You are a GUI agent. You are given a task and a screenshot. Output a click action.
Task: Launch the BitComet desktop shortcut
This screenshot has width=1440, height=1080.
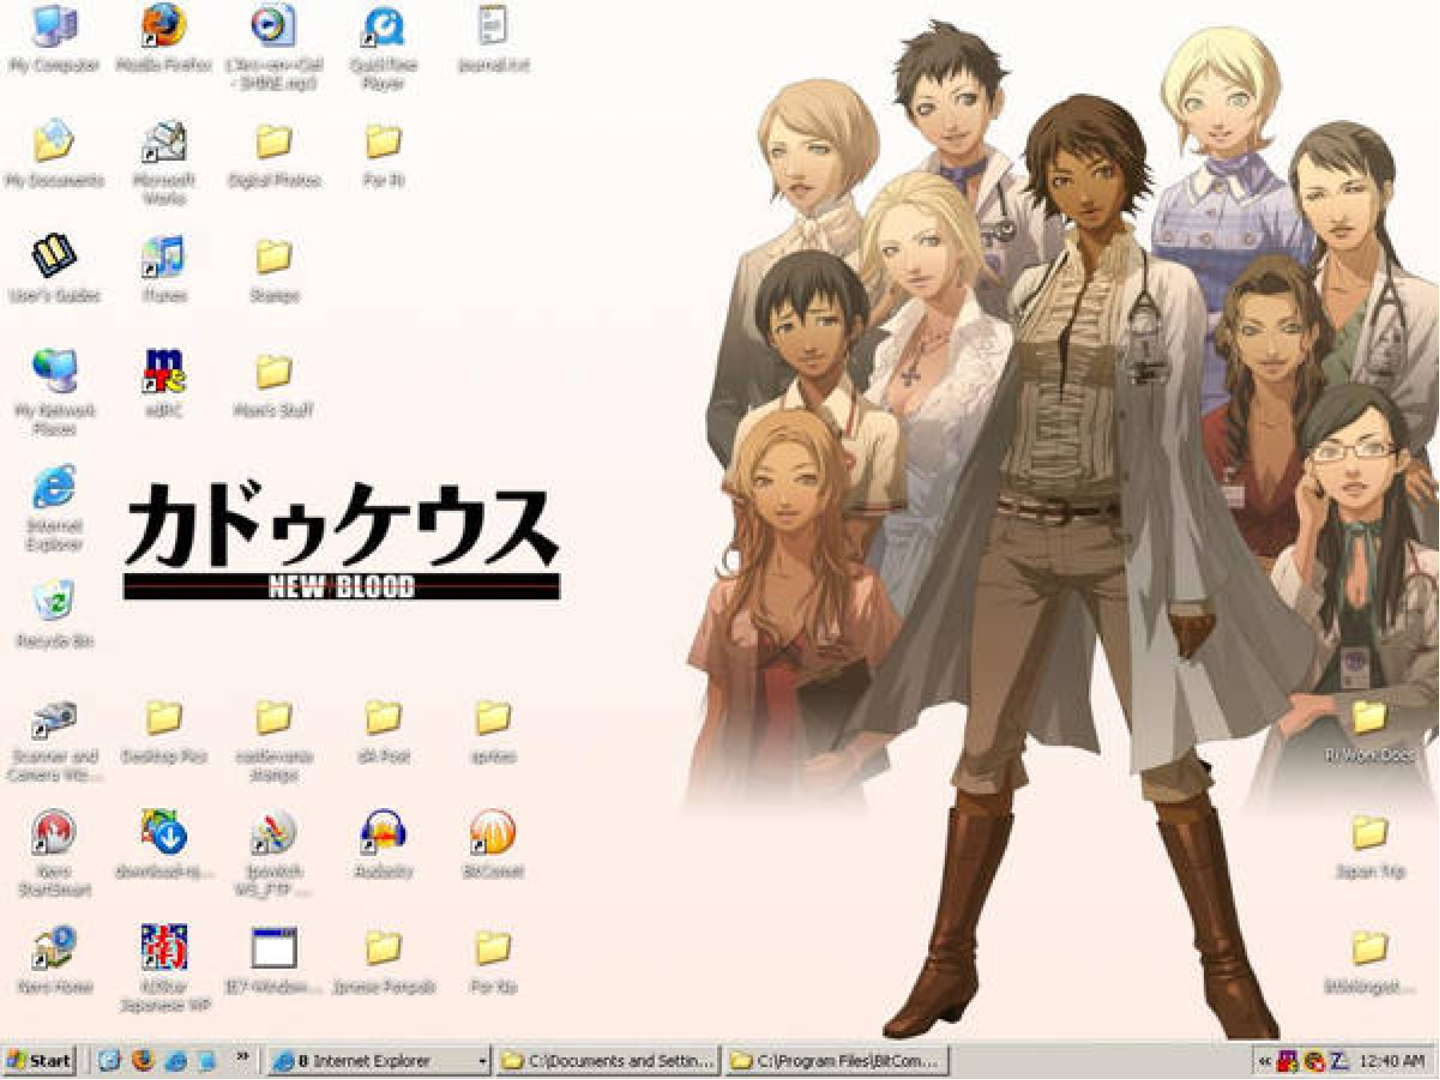[x=492, y=833]
